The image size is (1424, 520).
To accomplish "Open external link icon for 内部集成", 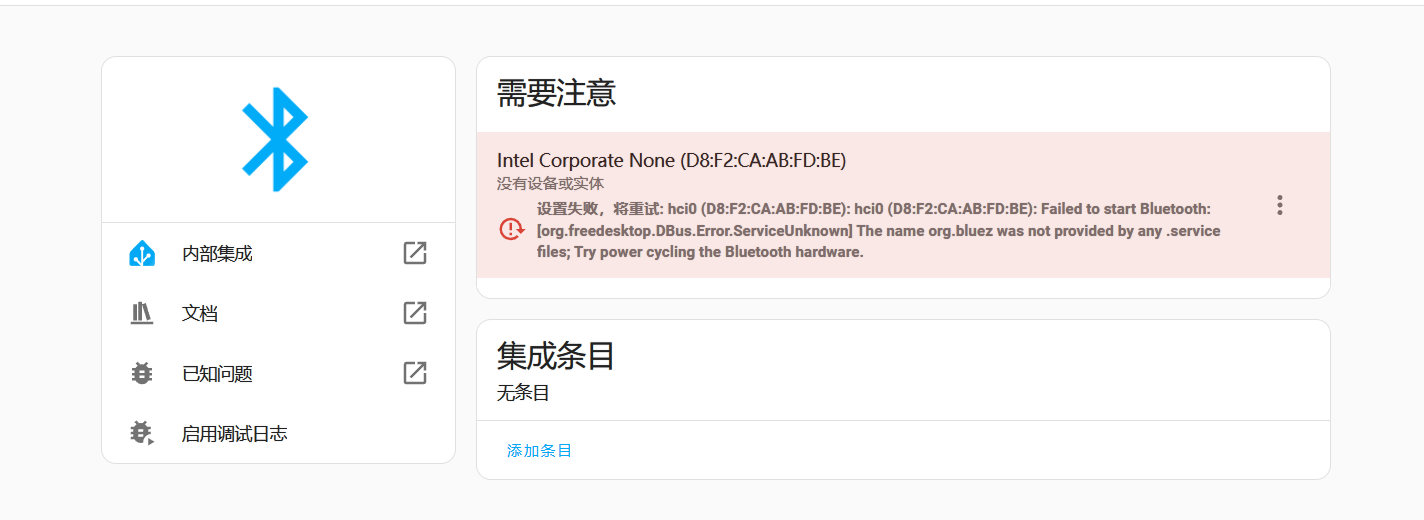I will [x=415, y=254].
